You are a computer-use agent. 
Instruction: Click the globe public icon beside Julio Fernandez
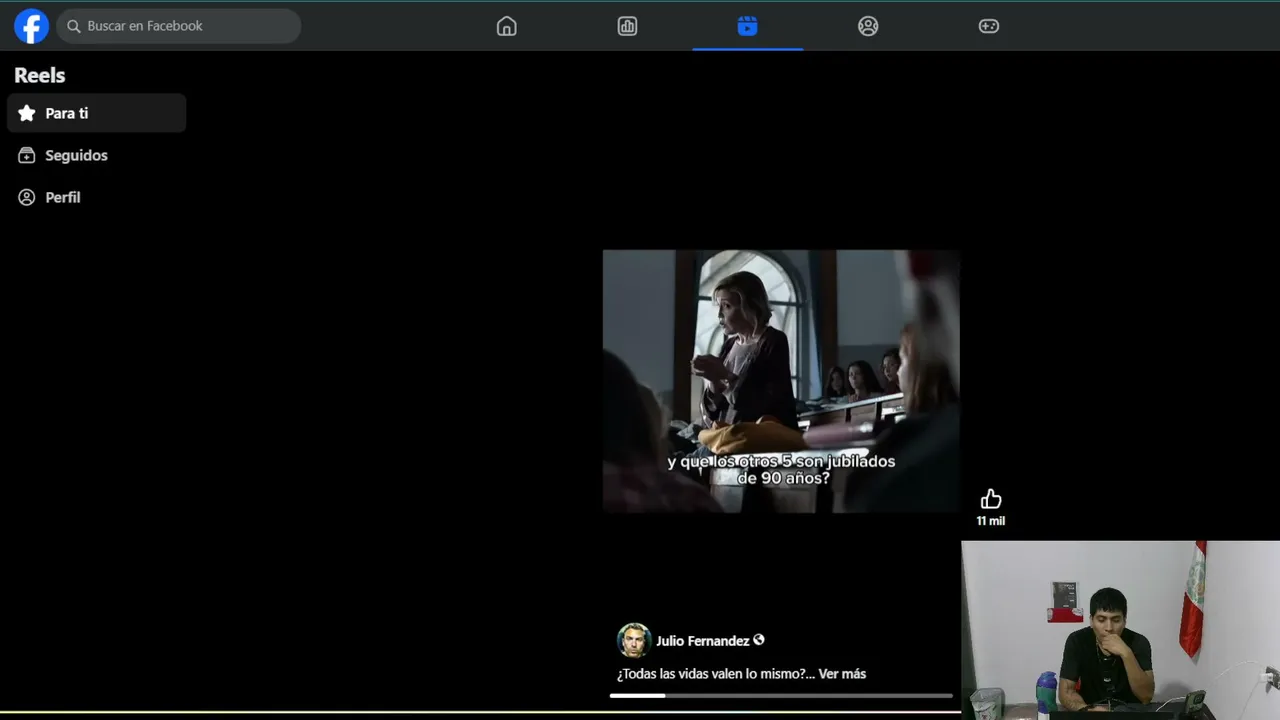point(759,640)
